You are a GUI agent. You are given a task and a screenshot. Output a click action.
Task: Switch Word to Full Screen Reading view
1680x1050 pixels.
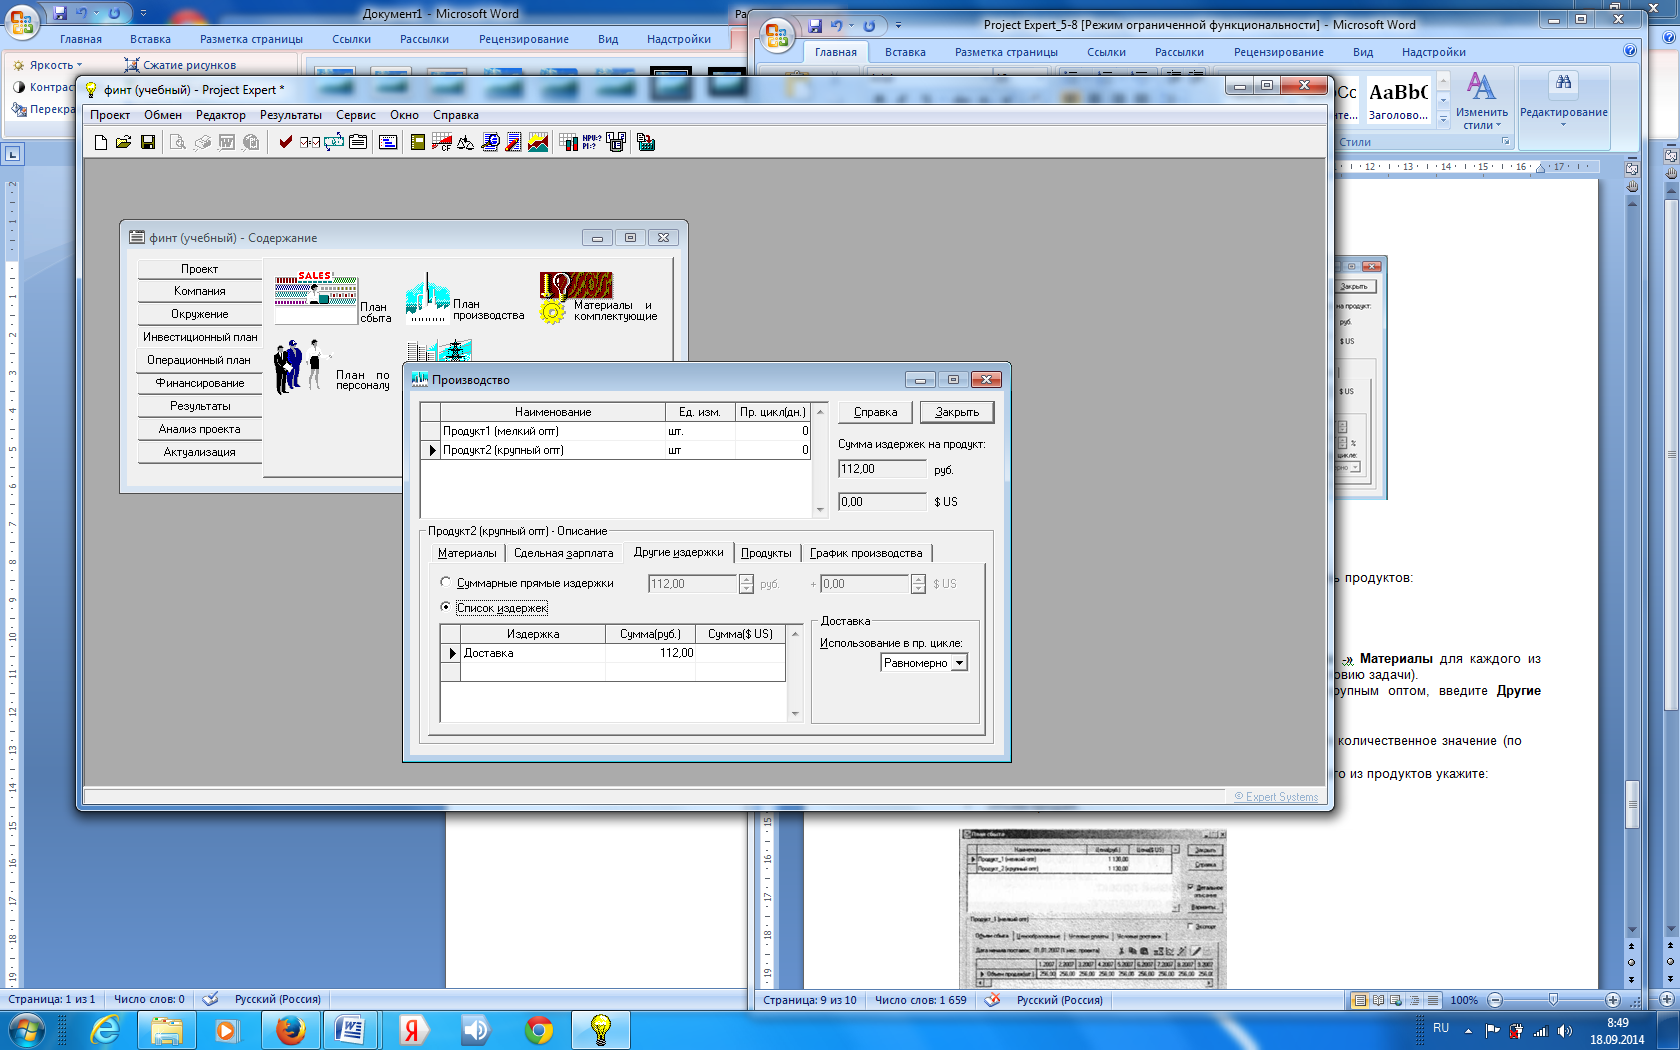click(1378, 1000)
